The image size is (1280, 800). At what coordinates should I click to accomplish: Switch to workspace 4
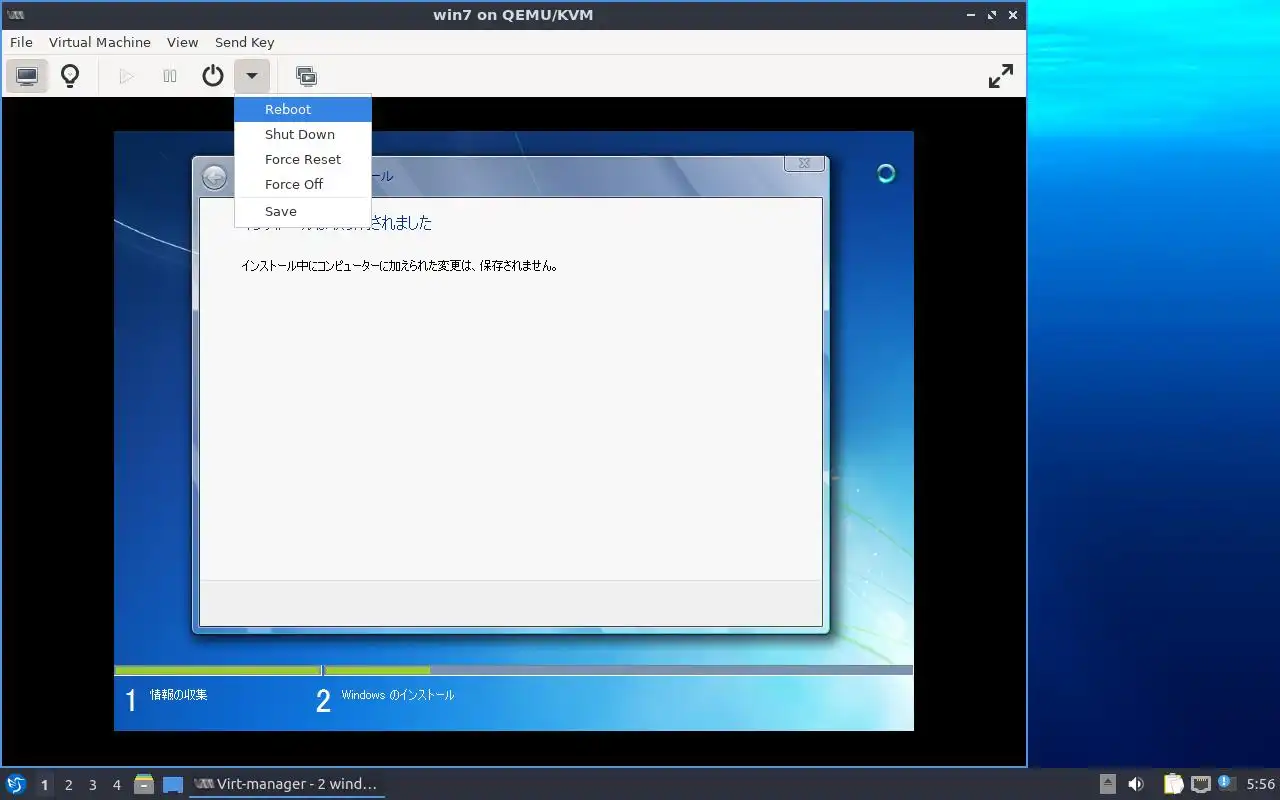pos(117,785)
